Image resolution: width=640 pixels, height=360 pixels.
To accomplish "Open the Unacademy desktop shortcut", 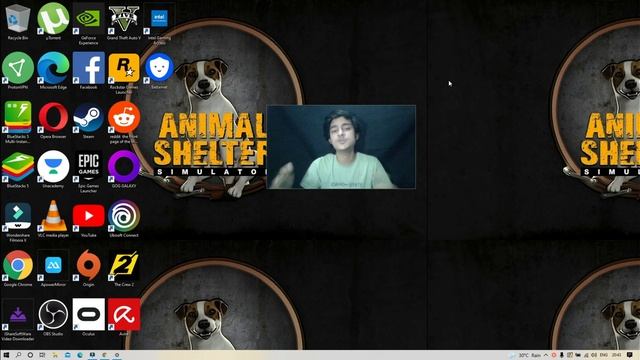I will [x=53, y=170].
